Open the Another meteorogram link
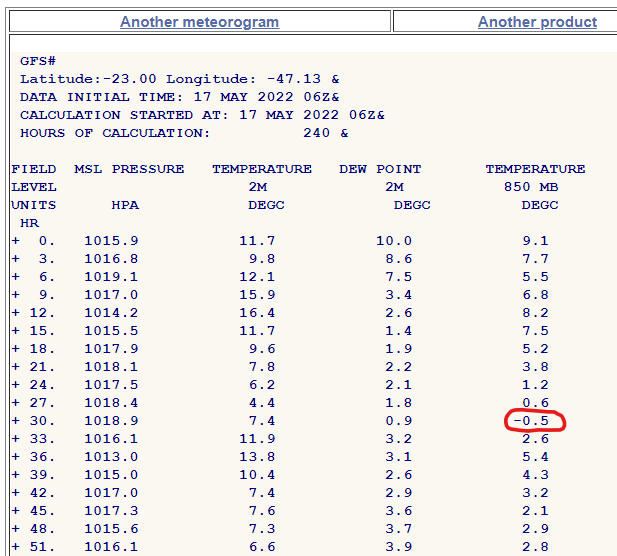 tap(199, 22)
